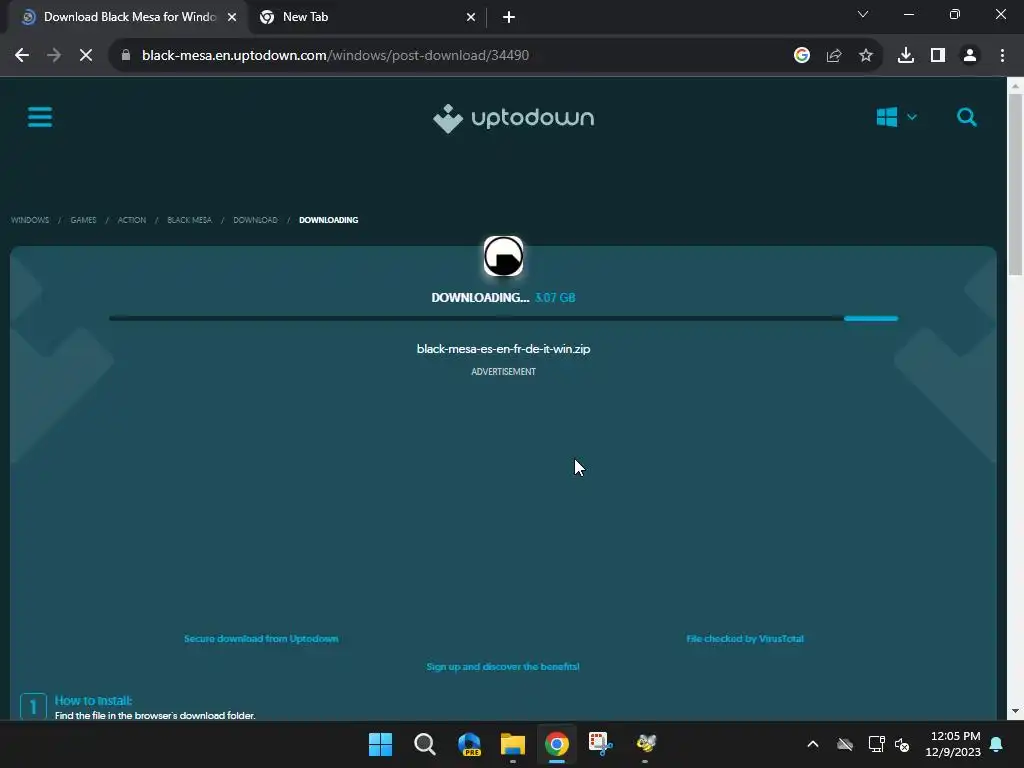Open Windows taskbar search
Image resolution: width=1024 pixels, height=768 pixels.
tap(424, 744)
